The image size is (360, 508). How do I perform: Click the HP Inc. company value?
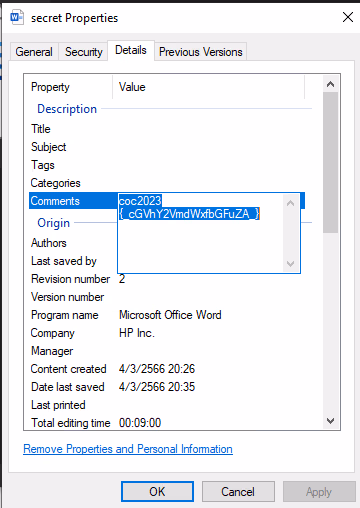137,333
